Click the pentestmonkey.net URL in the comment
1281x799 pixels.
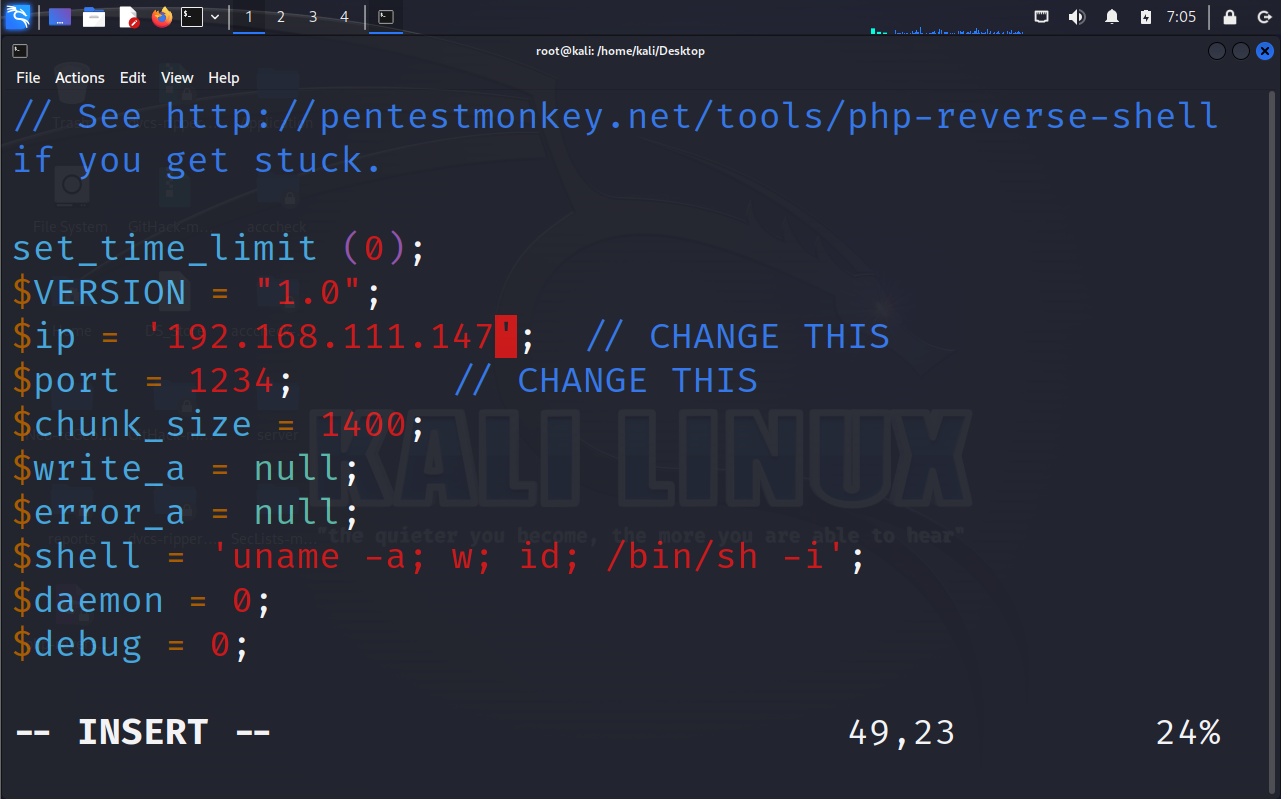tap(692, 116)
